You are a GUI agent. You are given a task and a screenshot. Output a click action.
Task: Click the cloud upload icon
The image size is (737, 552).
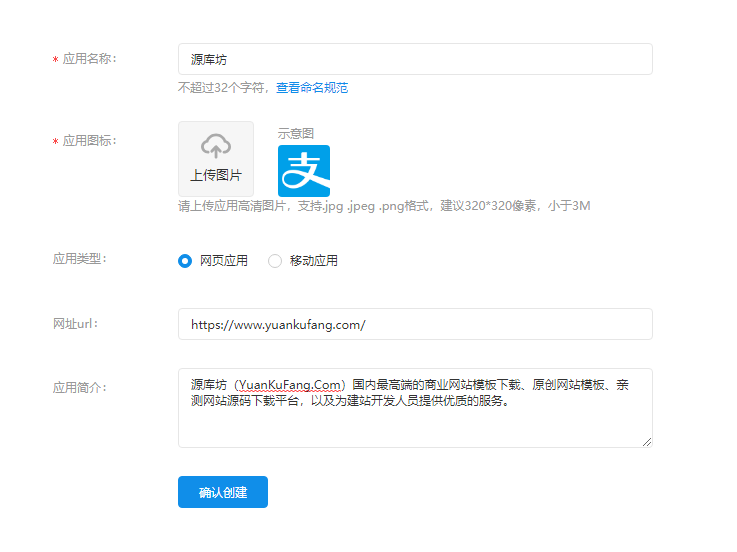(216, 146)
